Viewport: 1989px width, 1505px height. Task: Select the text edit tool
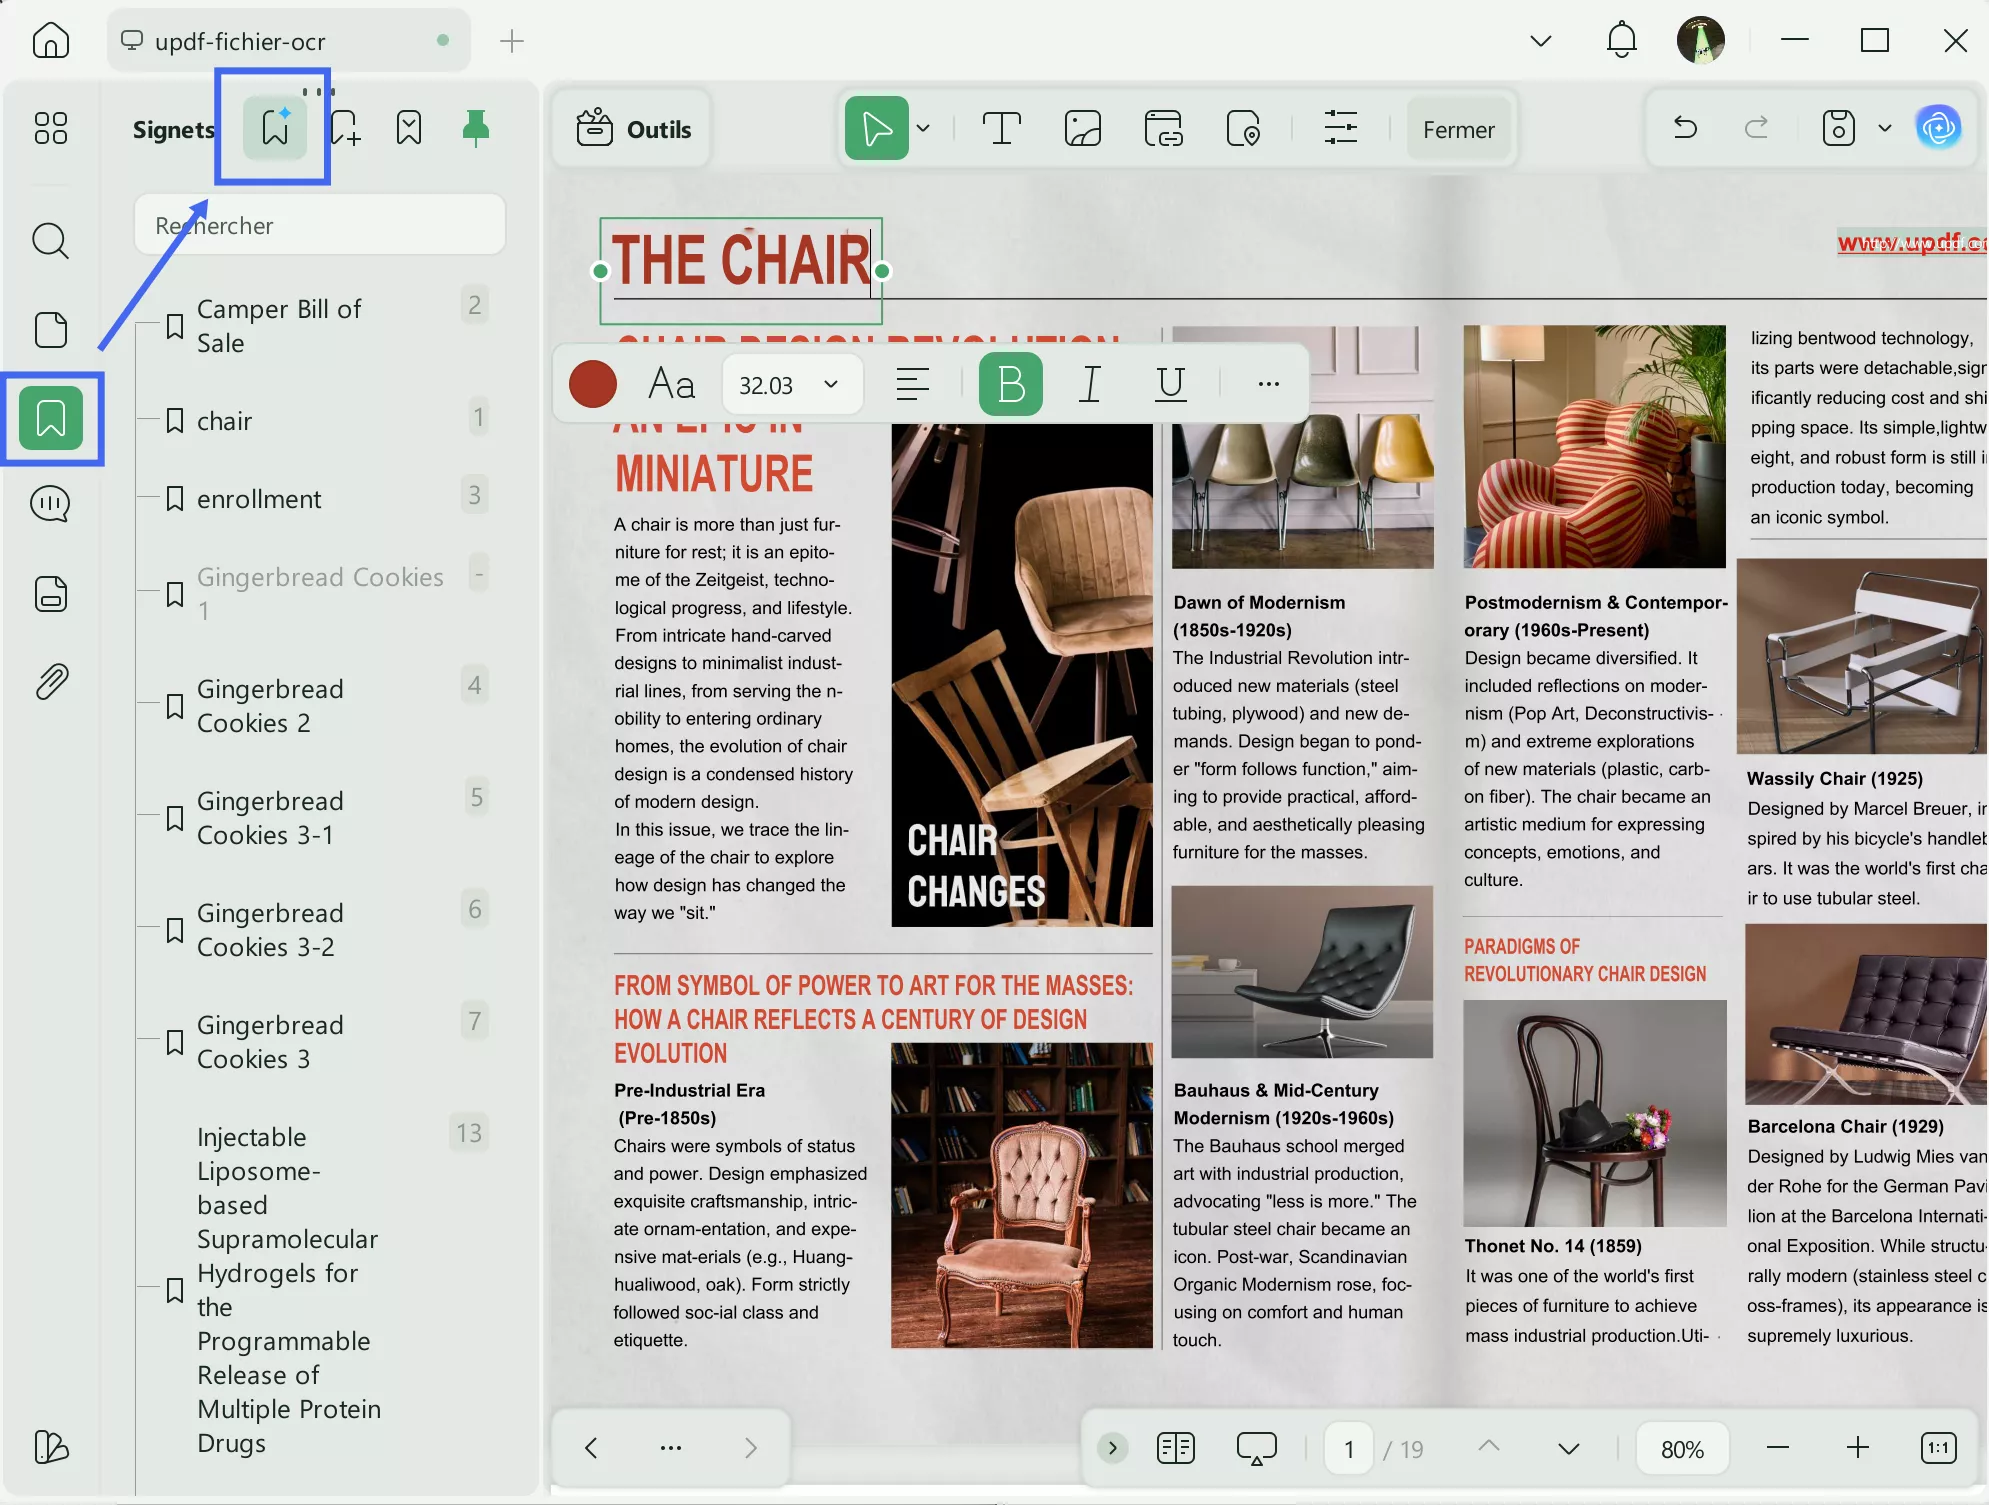pyautogui.click(x=1001, y=129)
